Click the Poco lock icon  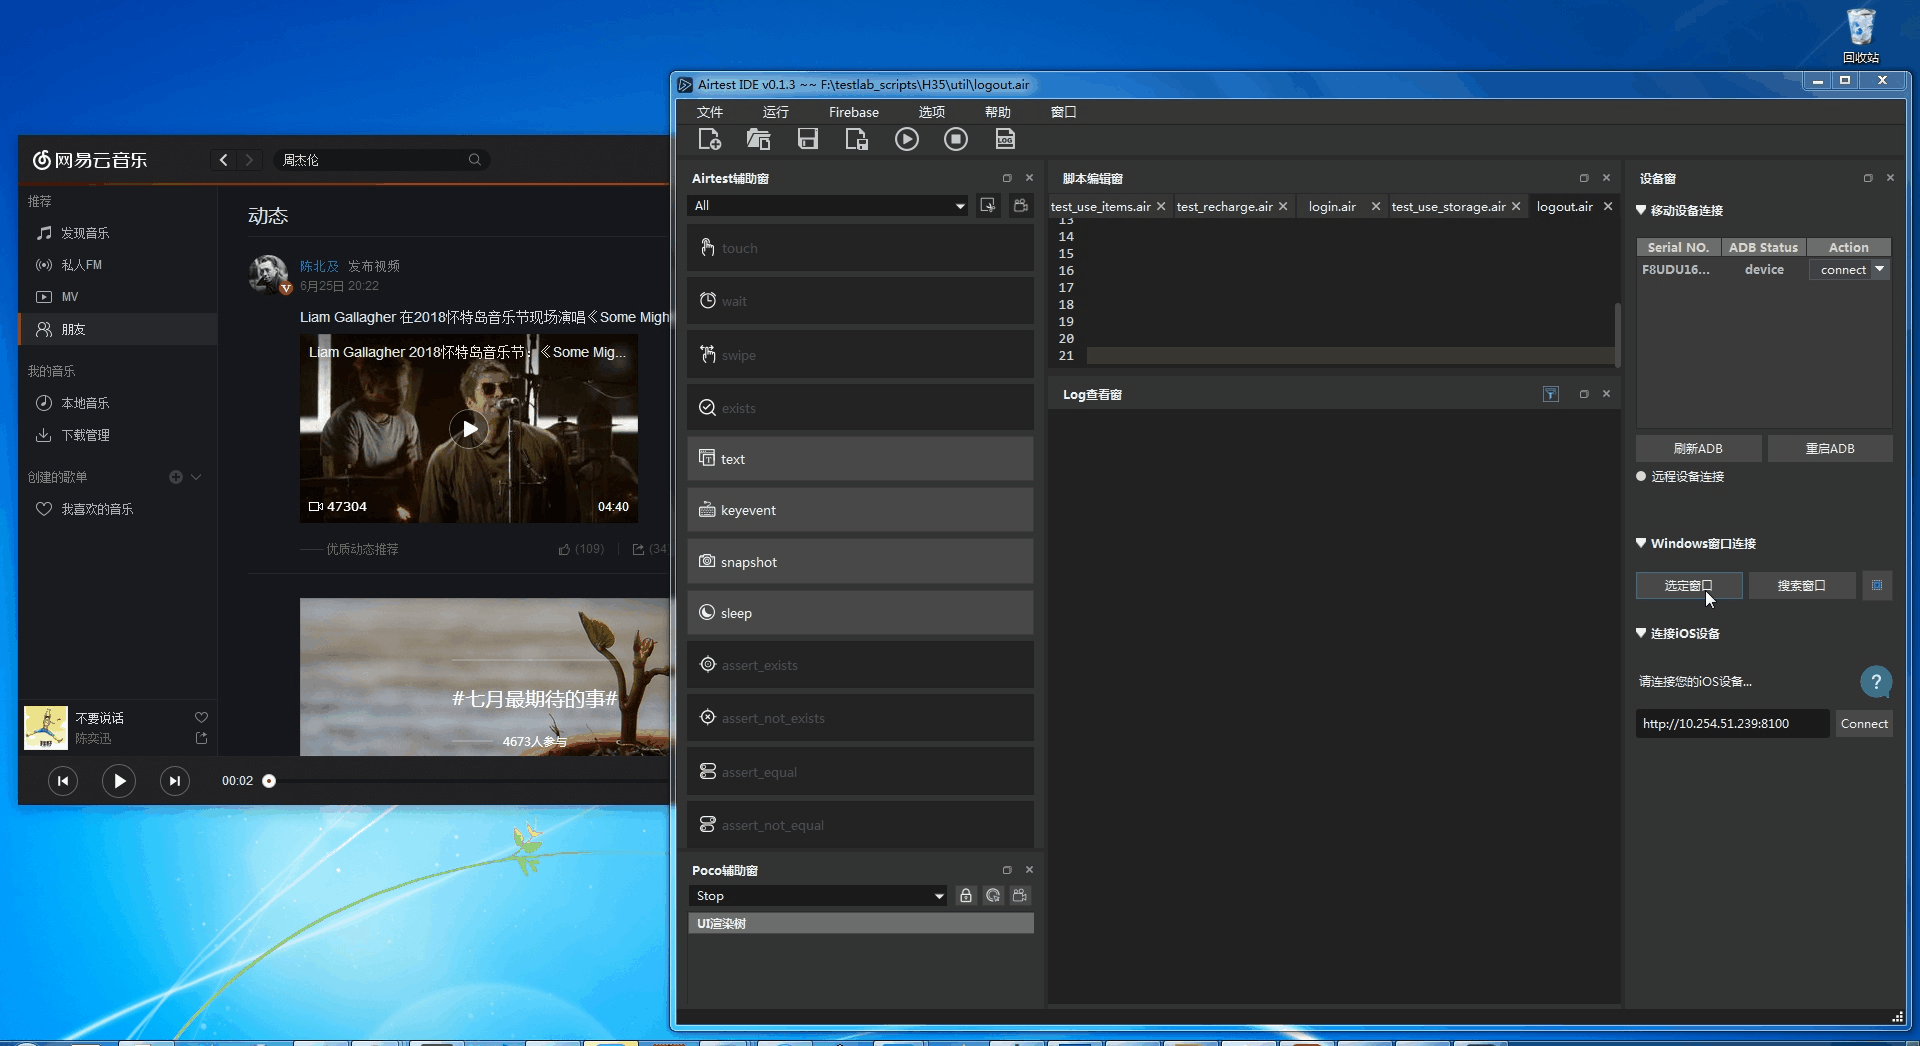pos(965,896)
